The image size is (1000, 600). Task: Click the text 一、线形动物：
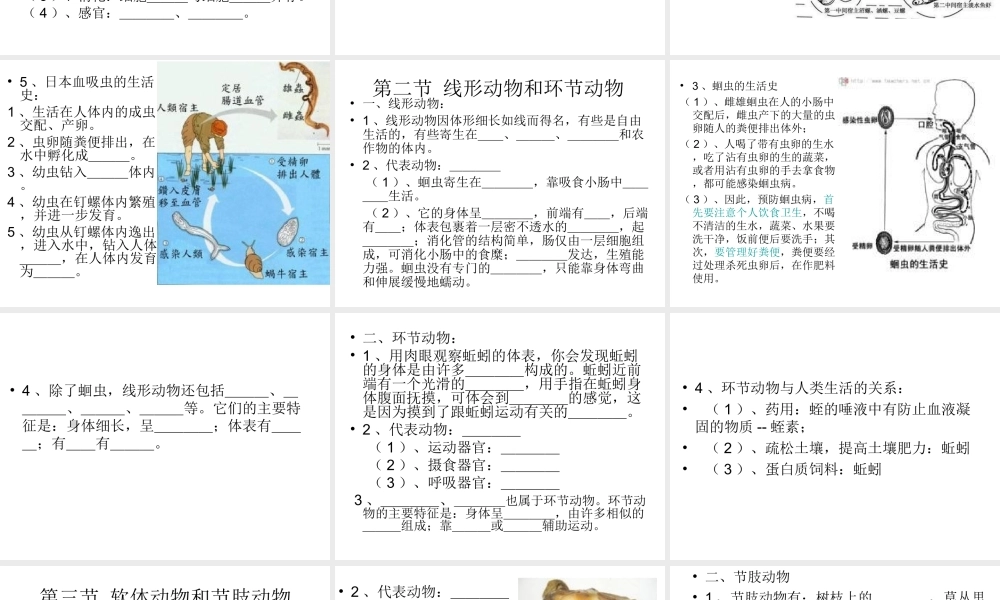point(404,104)
